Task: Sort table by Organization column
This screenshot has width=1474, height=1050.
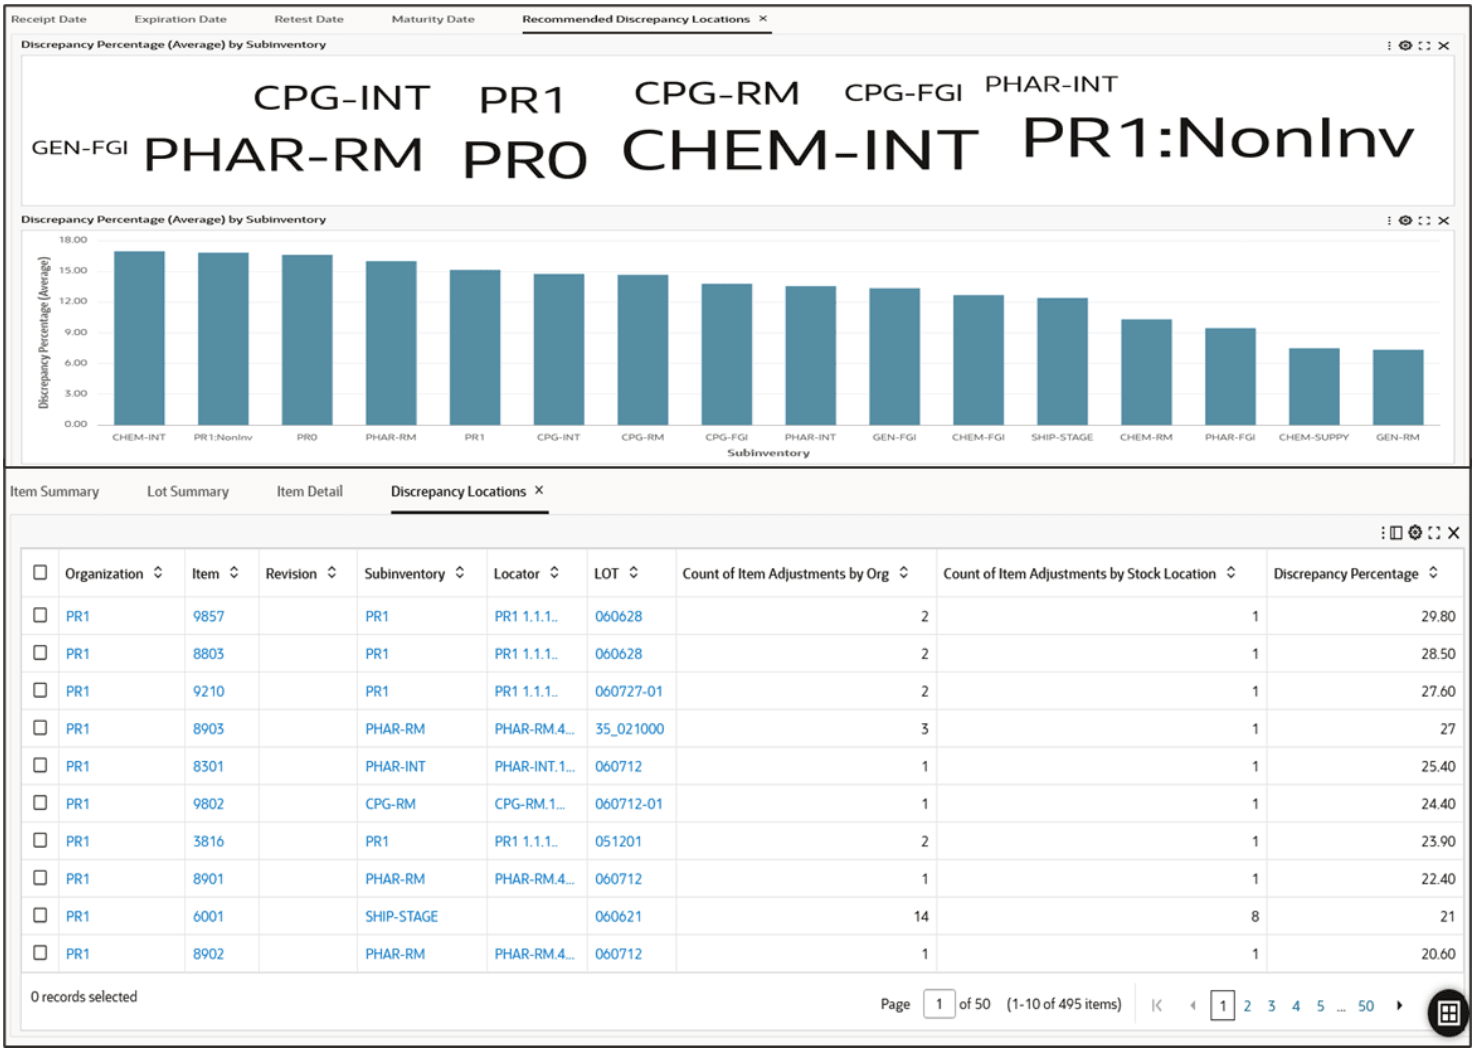Action: click(158, 573)
